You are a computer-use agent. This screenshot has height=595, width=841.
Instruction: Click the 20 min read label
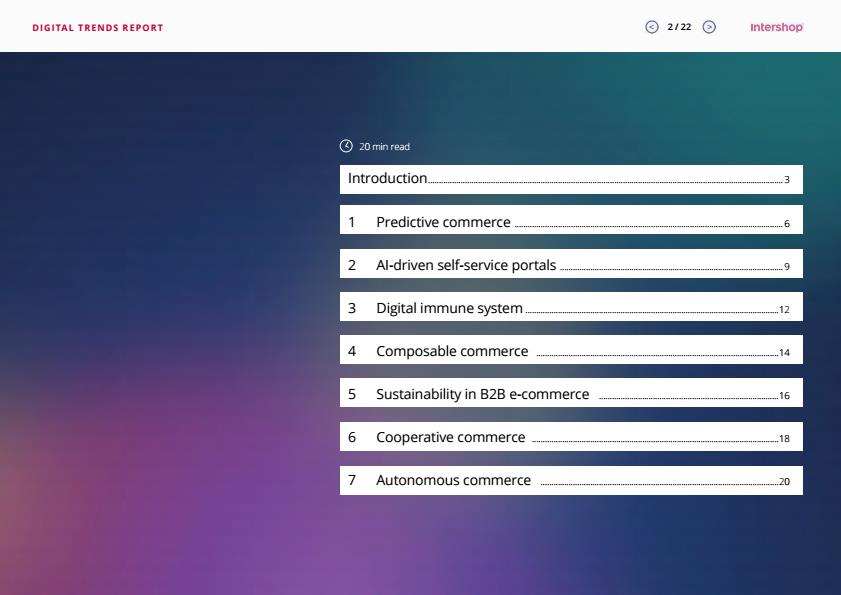(384, 146)
